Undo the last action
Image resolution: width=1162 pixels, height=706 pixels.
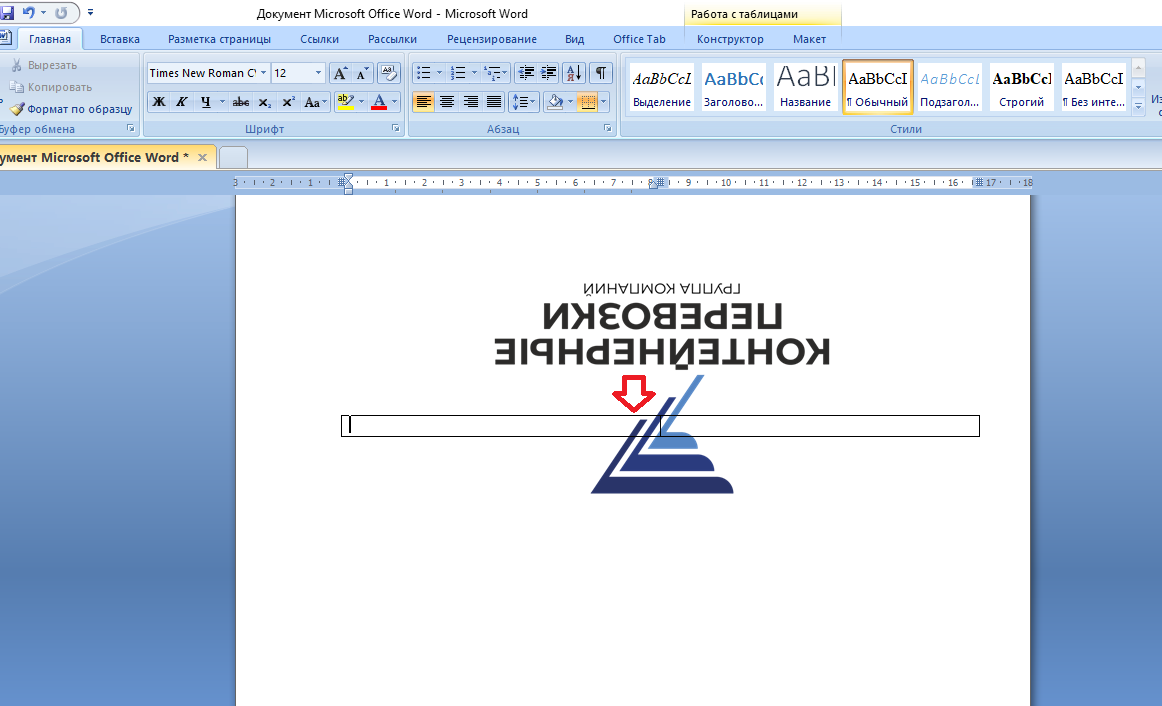point(28,13)
